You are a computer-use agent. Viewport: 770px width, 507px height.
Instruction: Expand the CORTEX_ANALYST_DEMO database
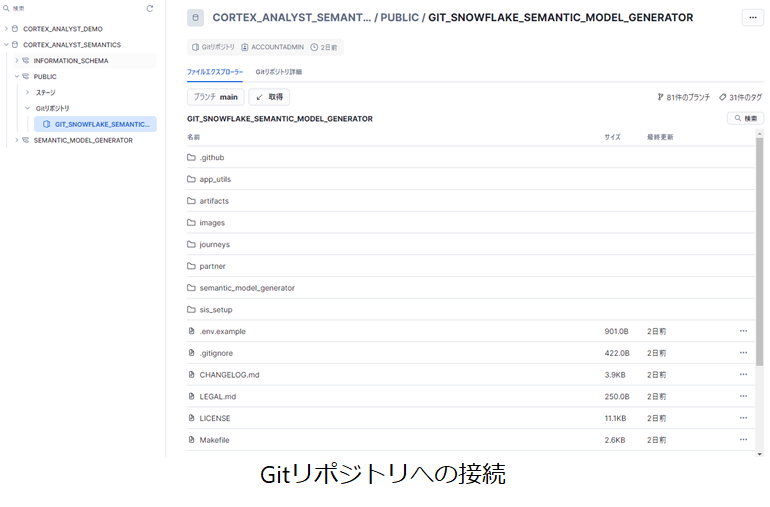coord(6,29)
